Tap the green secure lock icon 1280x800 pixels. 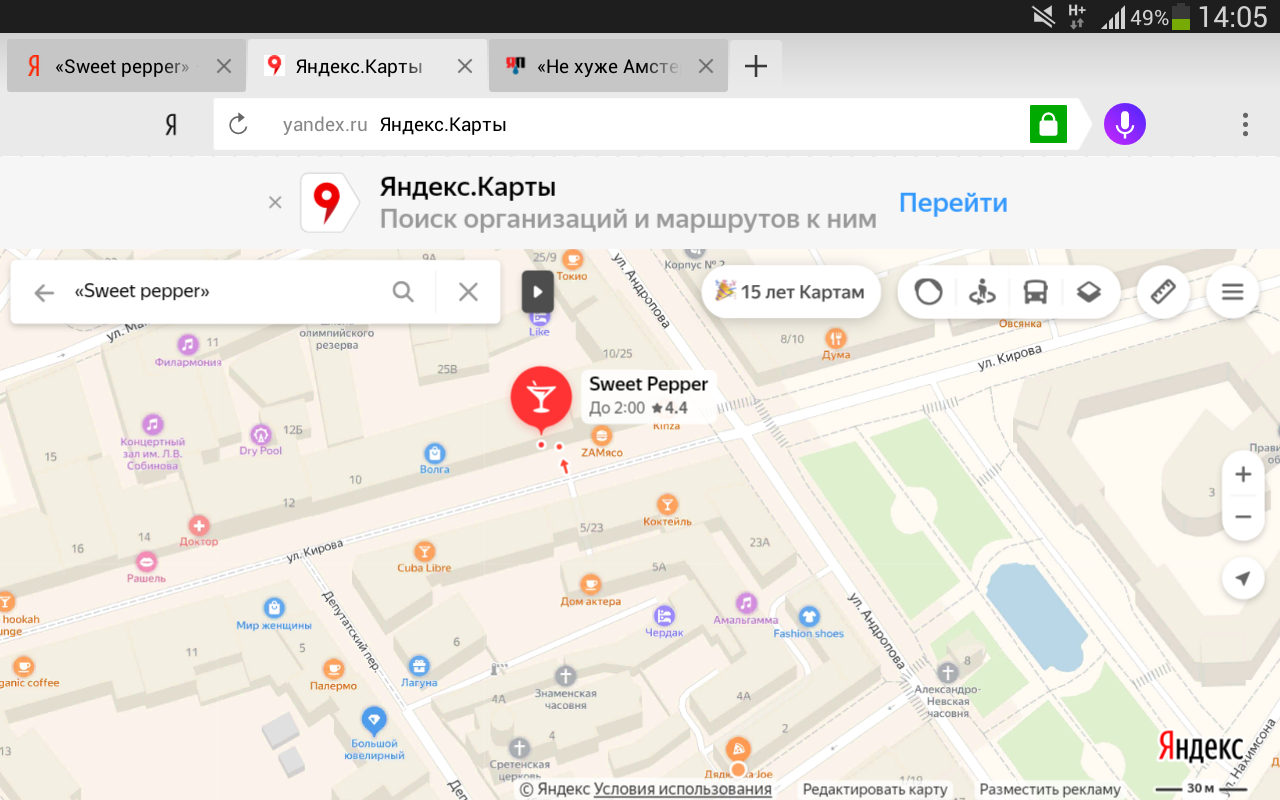[x=1048, y=125]
